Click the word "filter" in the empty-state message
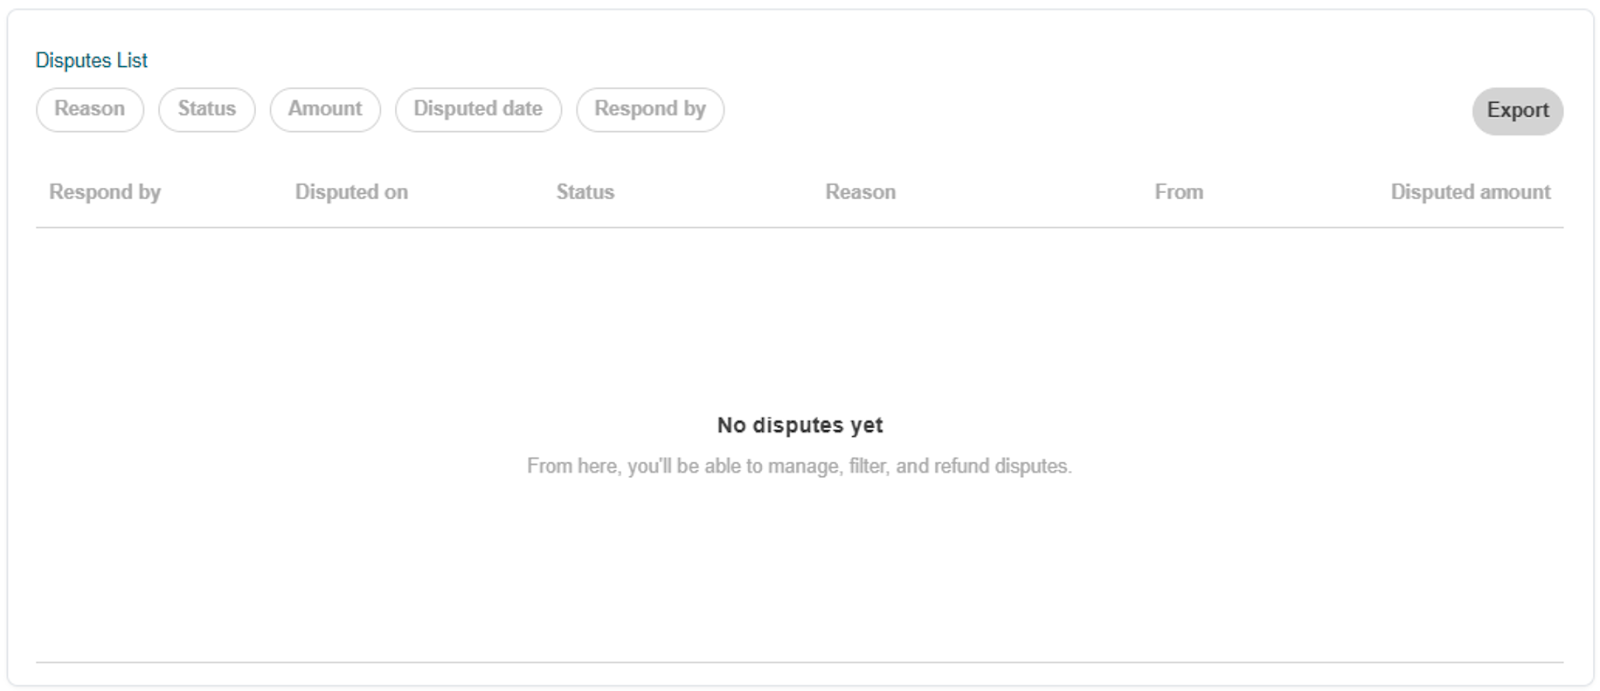Screen dimensions: 1600x691 pos(869,466)
